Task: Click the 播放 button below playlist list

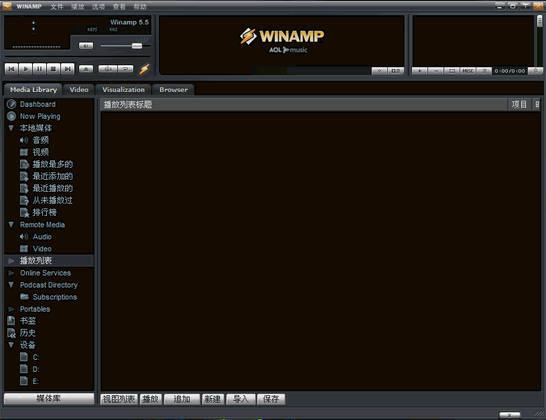Action: (151, 399)
